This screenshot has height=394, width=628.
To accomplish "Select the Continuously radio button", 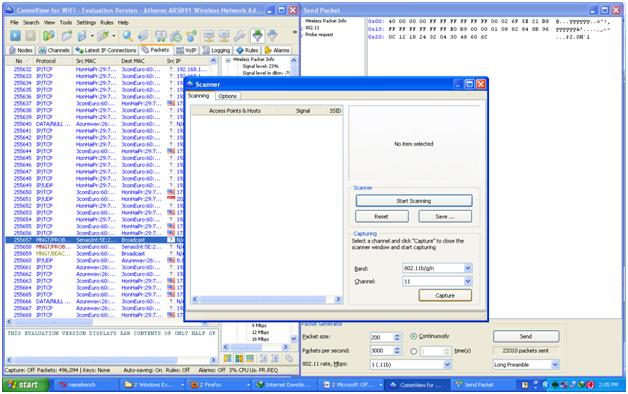I will point(414,336).
